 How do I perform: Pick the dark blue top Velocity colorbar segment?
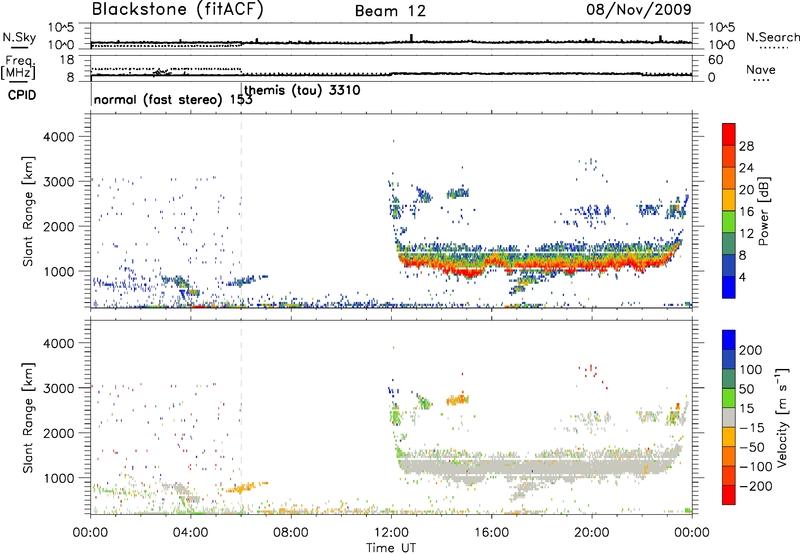coord(729,340)
